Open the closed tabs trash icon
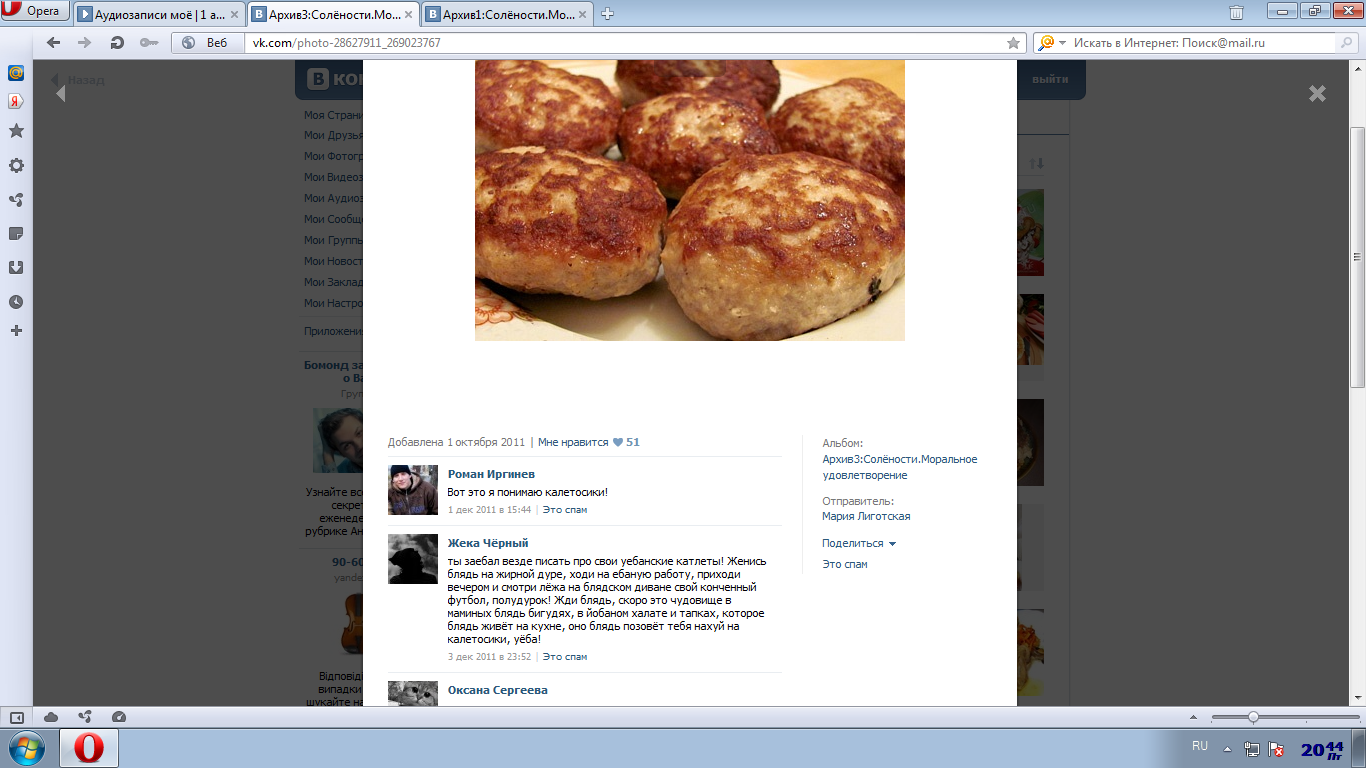Image resolution: width=1366 pixels, height=768 pixels. click(x=1237, y=13)
